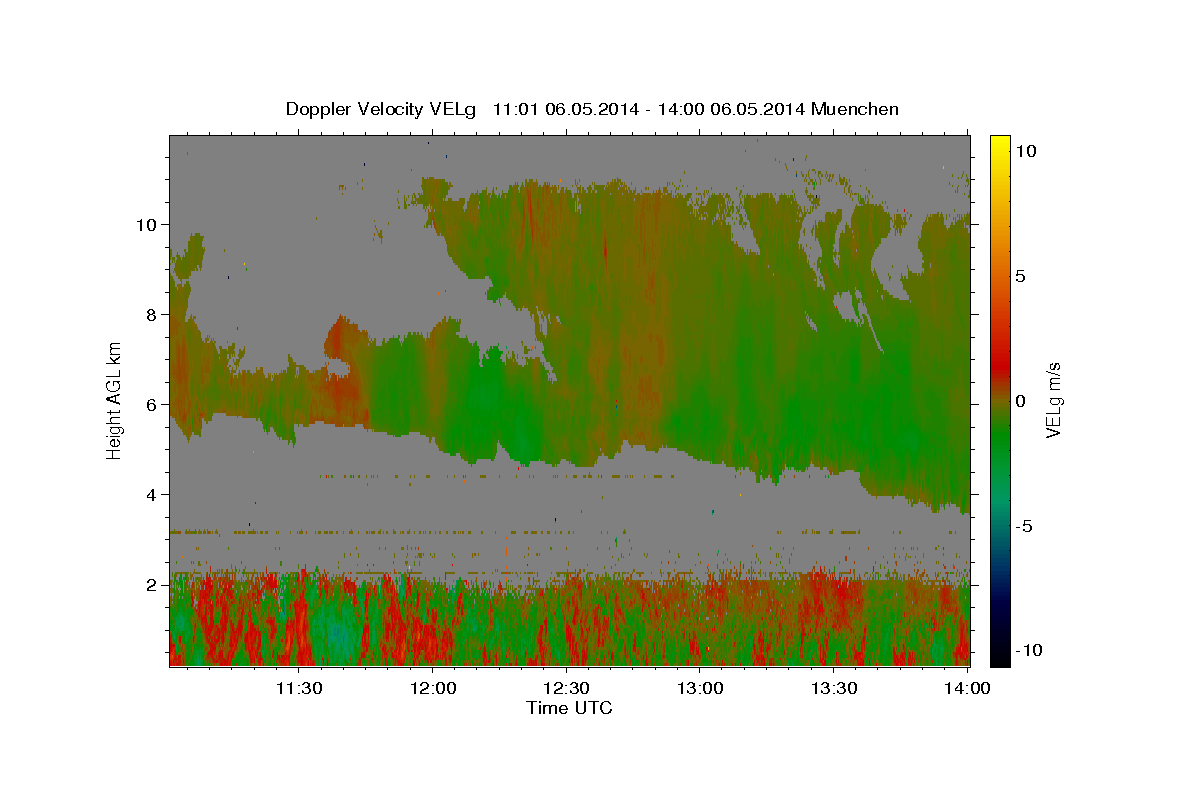Click the '13:00' time tick label

701,688
